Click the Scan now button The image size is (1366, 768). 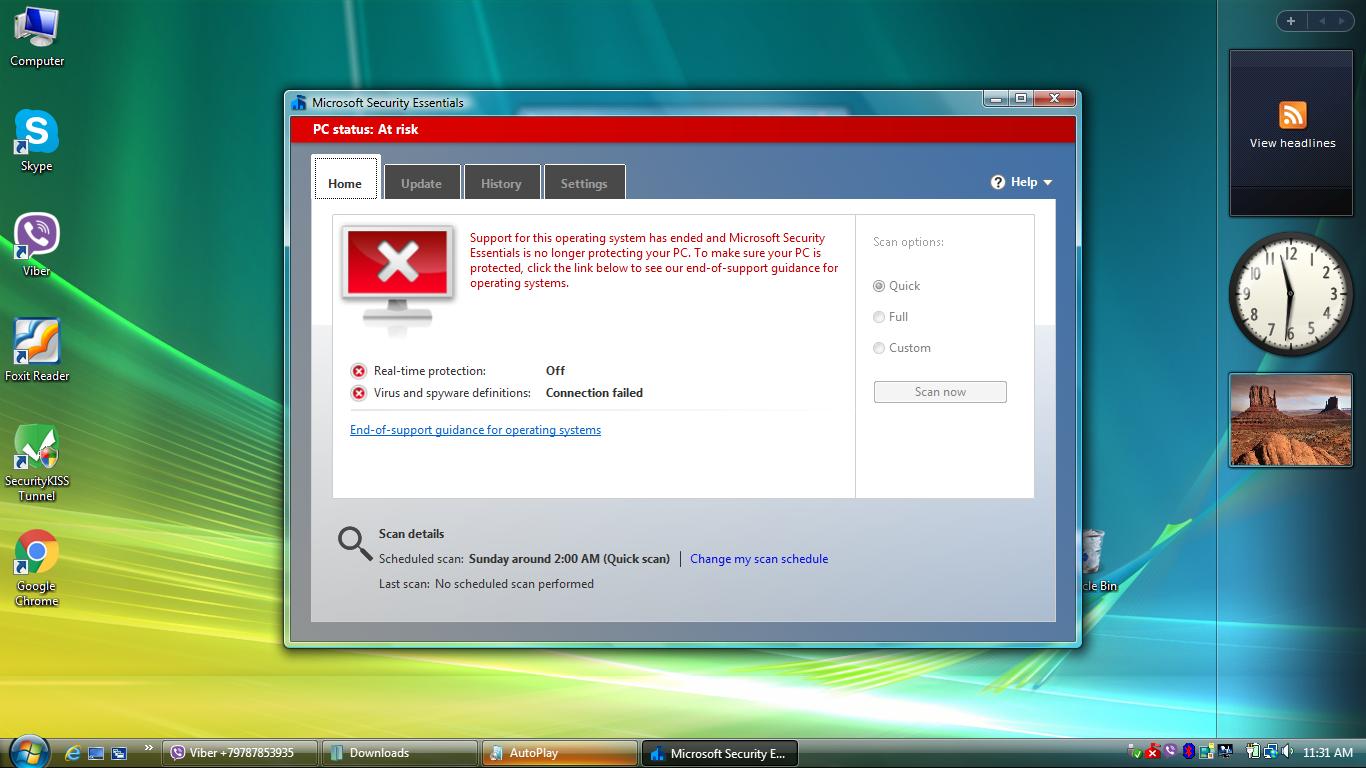point(940,392)
